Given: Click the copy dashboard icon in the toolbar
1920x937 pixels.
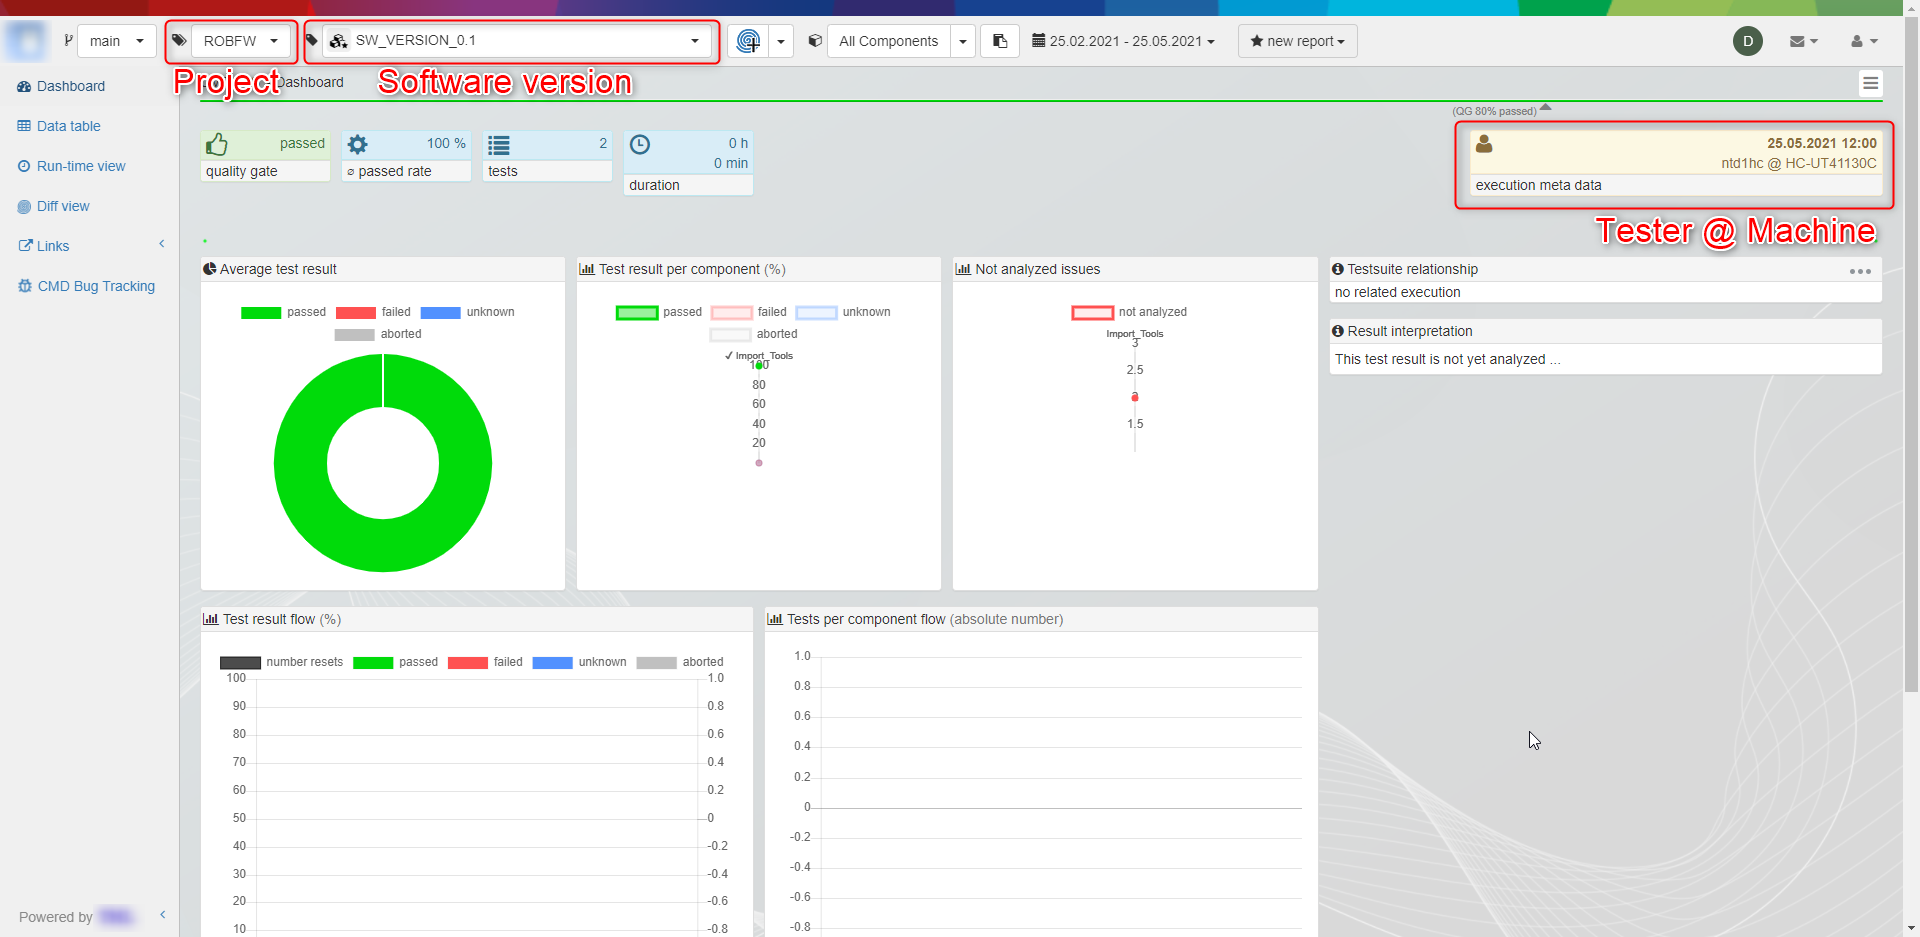Looking at the screenshot, I should 999,41.
